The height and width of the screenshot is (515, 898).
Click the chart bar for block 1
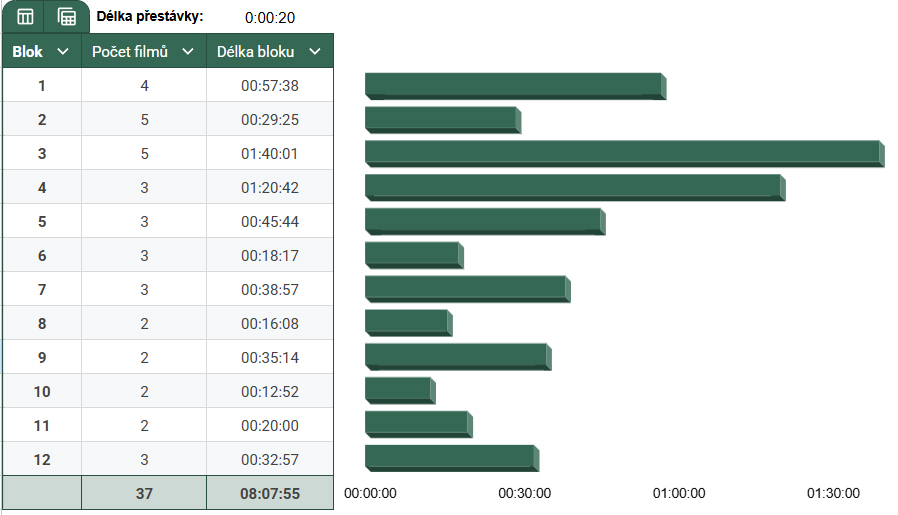(x=514, y=85)
